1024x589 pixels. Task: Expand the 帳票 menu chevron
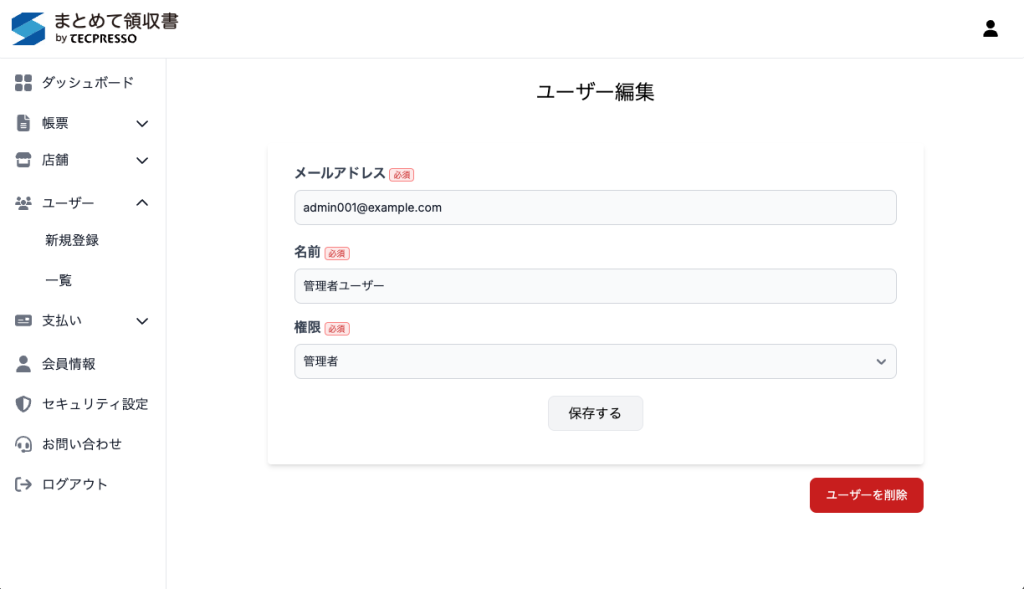142,124
